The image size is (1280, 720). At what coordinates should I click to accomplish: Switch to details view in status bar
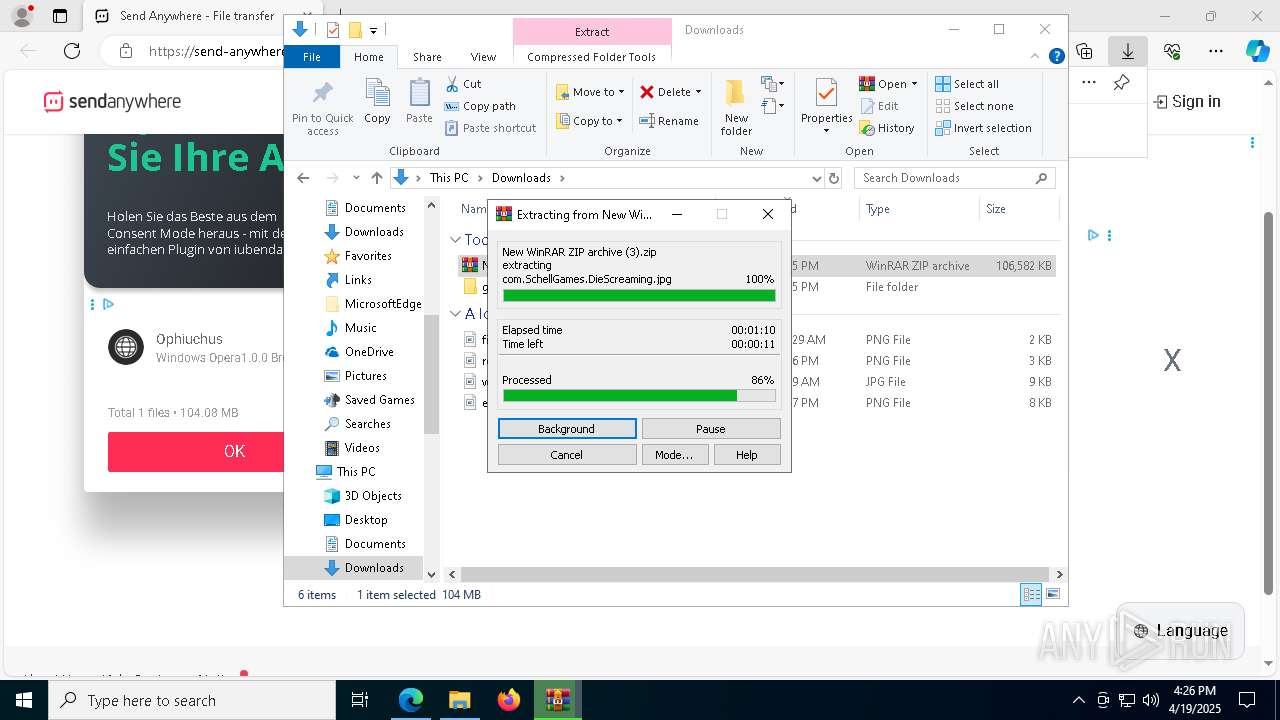(x=1031, y=594)
